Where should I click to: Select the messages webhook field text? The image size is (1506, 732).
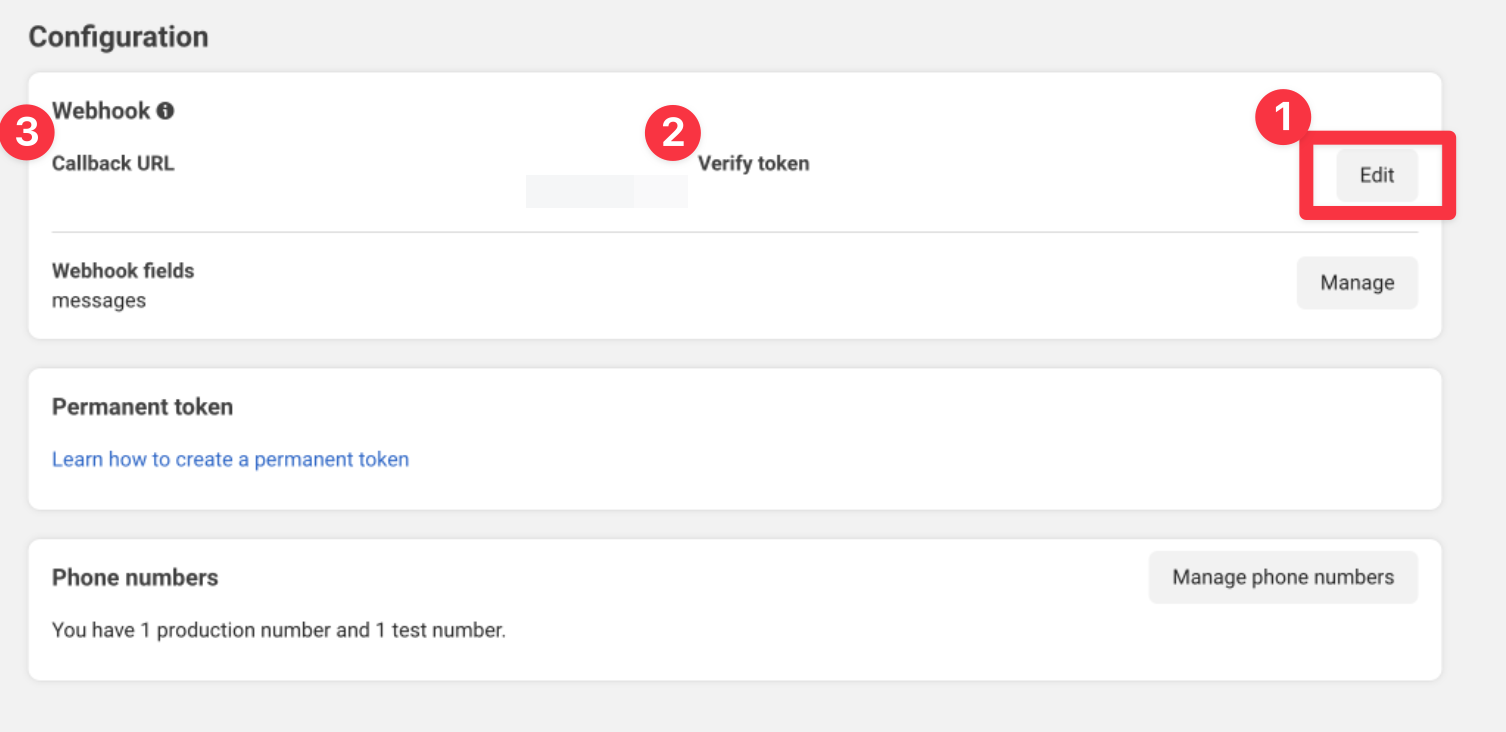tap(99, 300)
